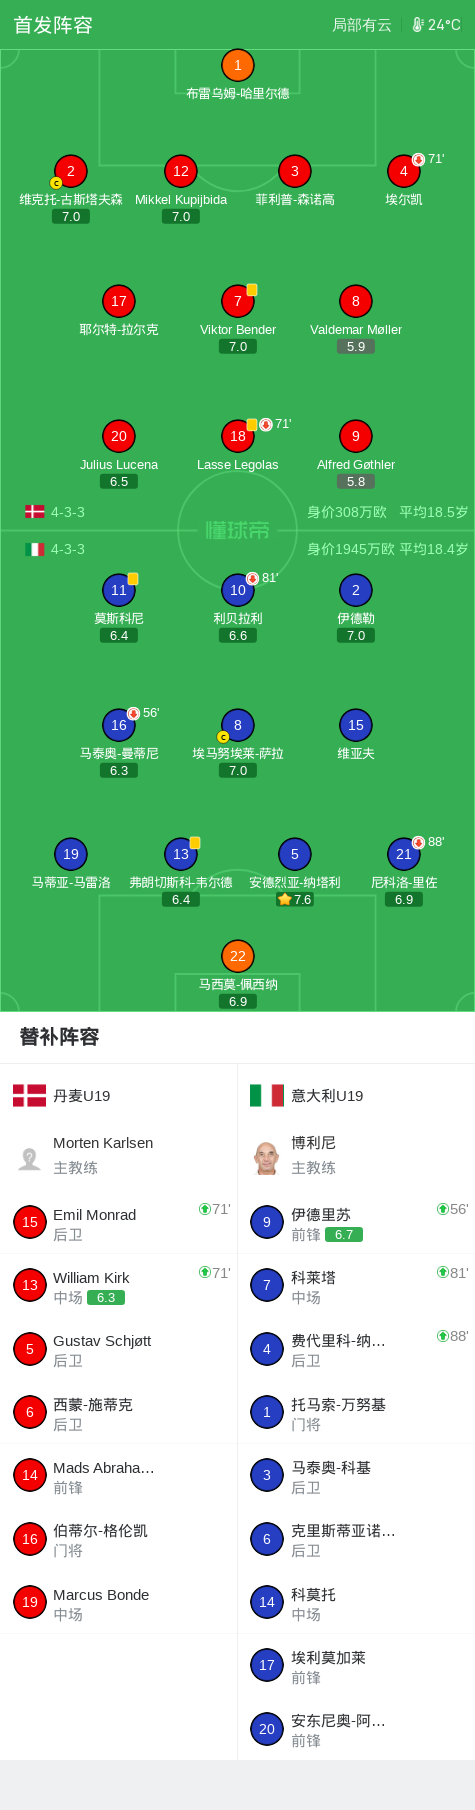Select Italy goalkeeper number 22 icon
This screenshot has width=475, height=1810.
pyautogui.click(x=237, y=956)
